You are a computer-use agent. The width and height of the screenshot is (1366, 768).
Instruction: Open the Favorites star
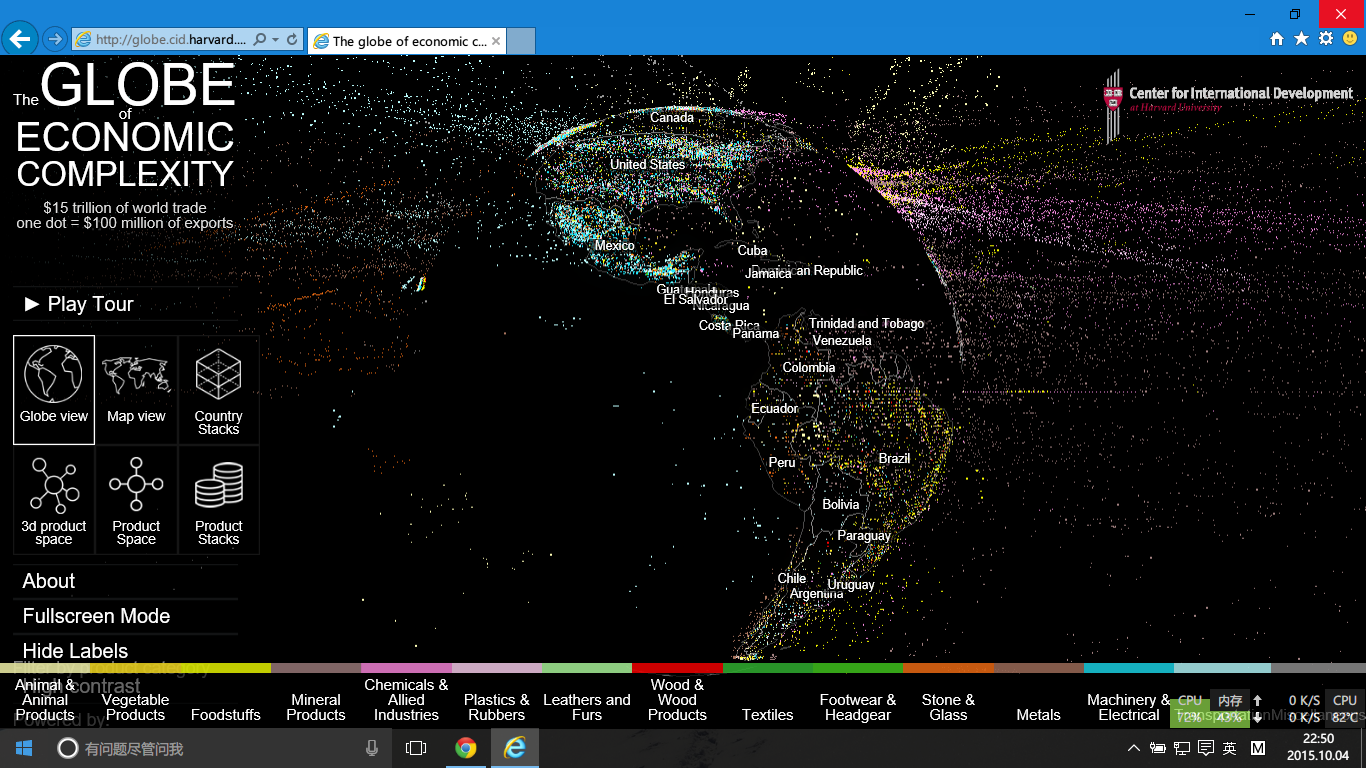1301,39
